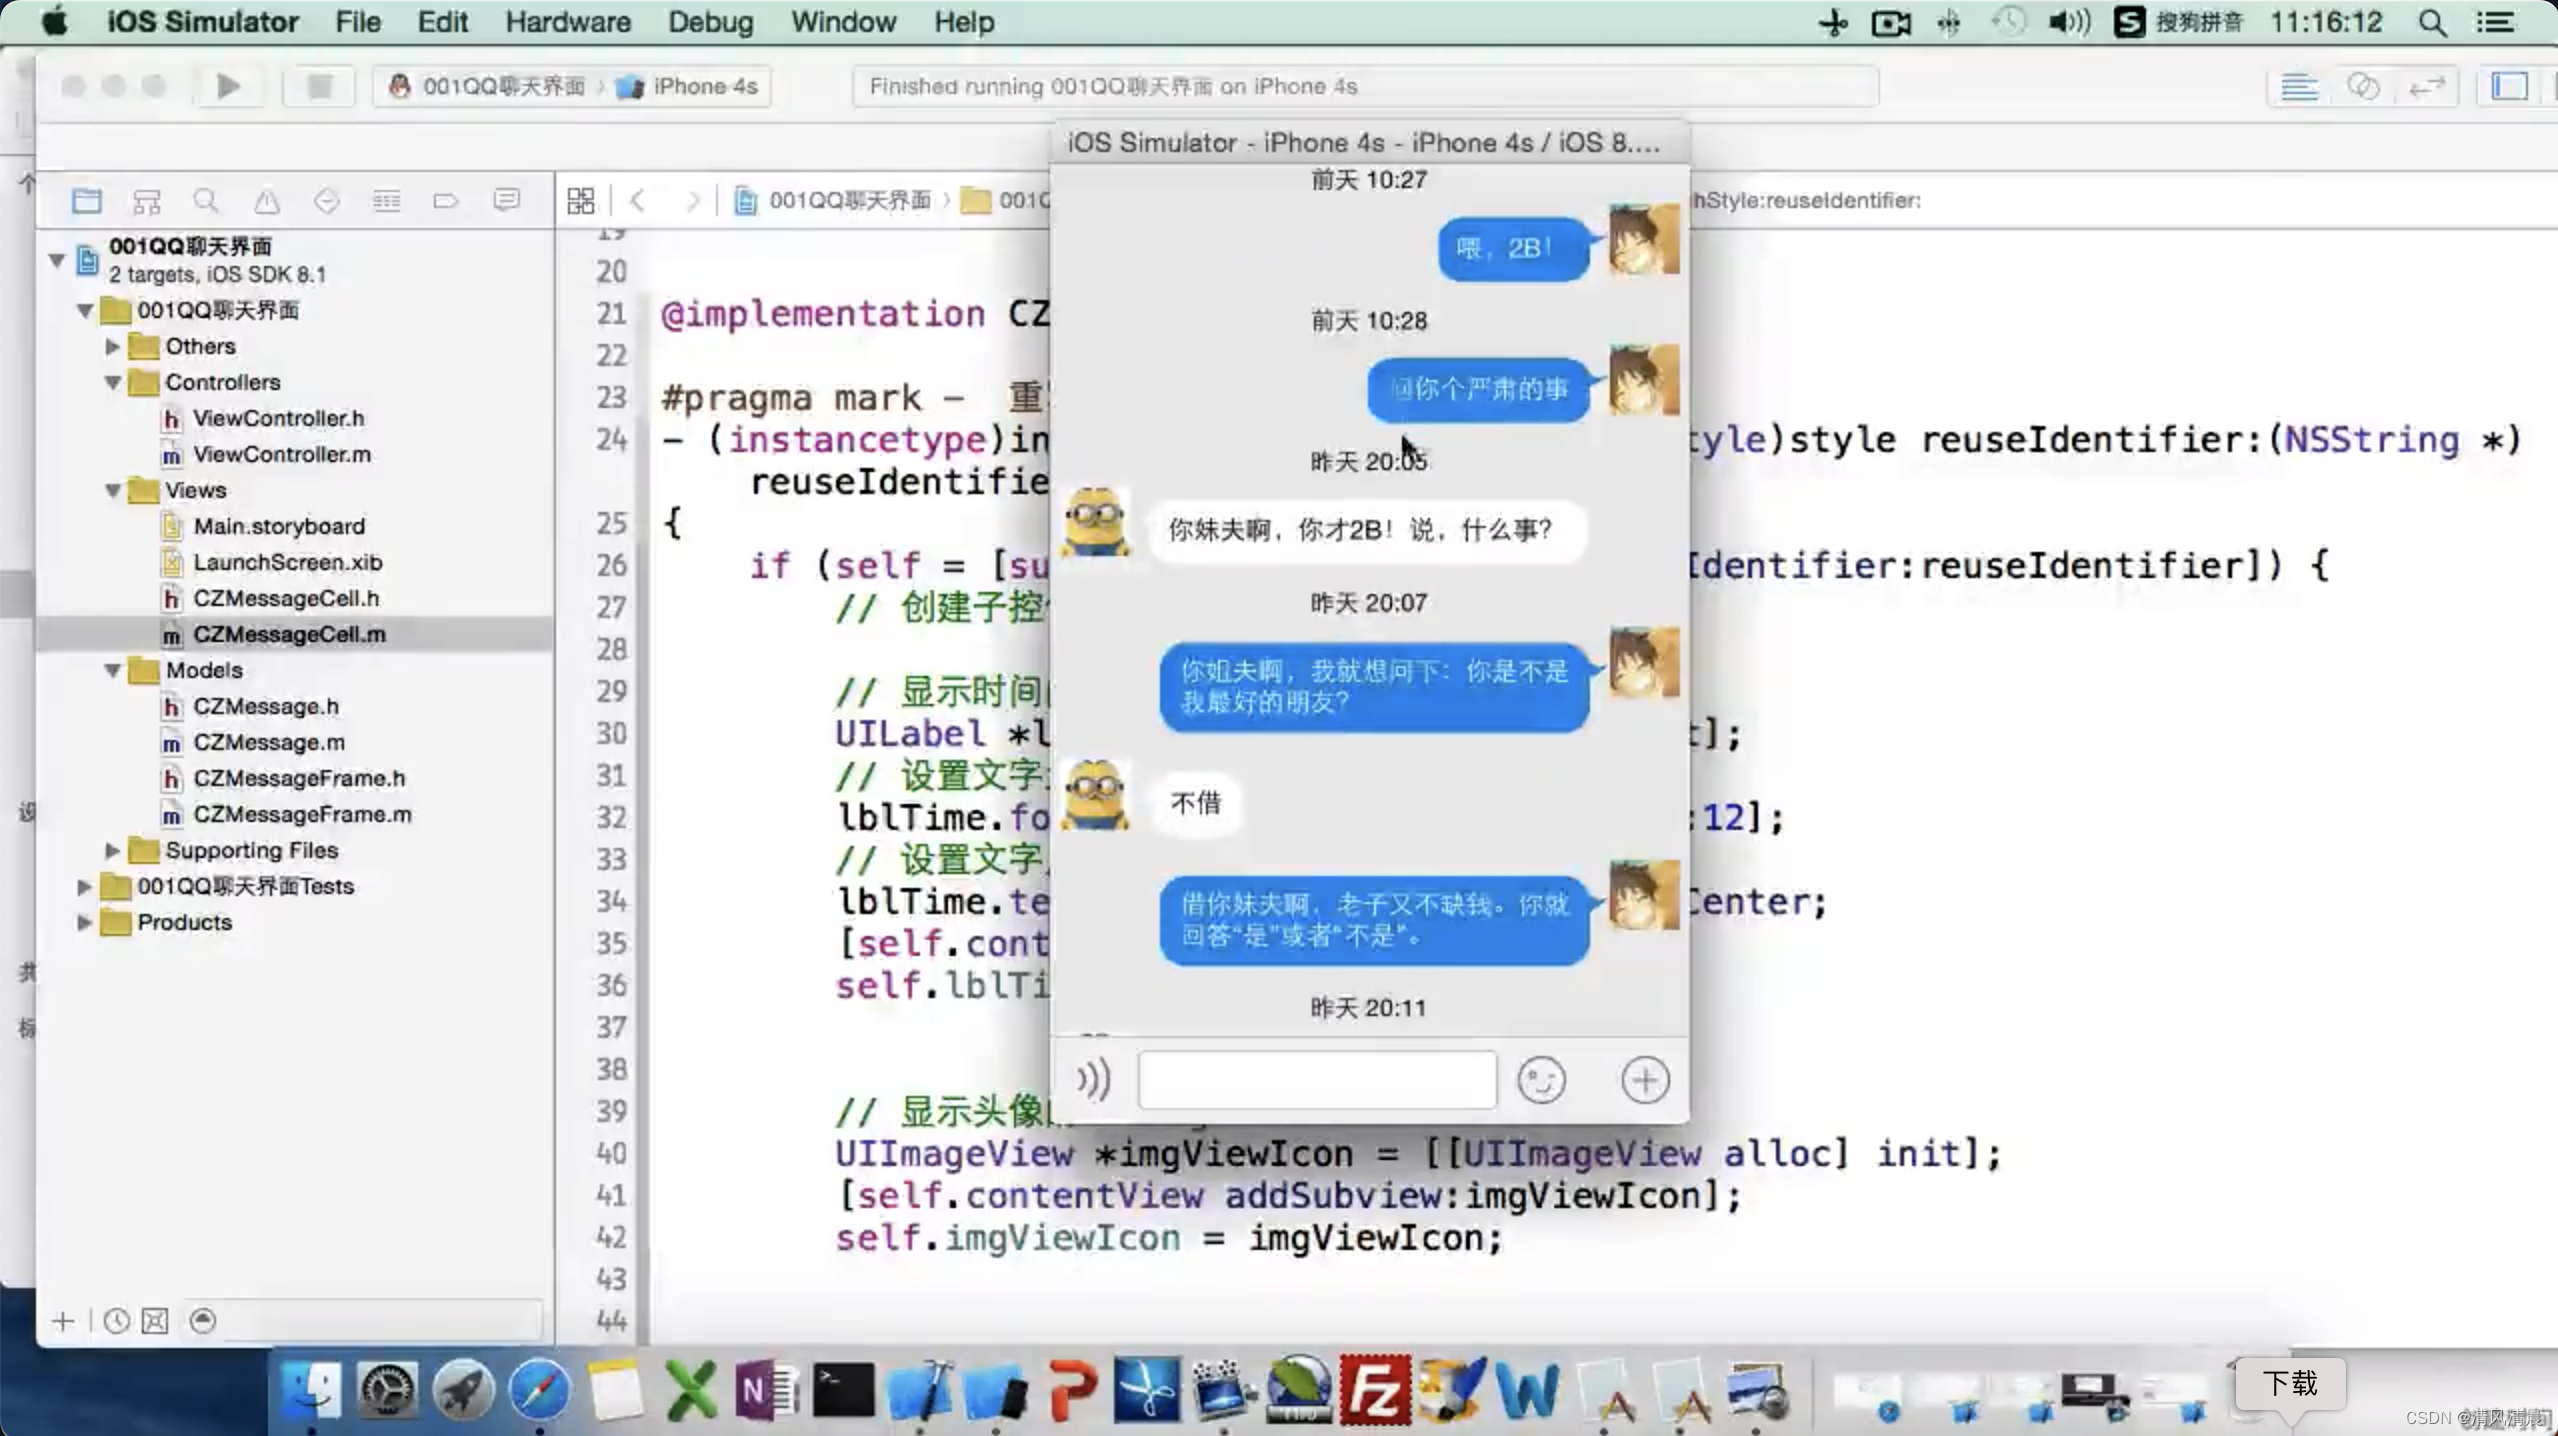Expand the 001QQ聊天界面Tests folder
The height and width of the screenshot is (1436, 2558).
[85, 887]
